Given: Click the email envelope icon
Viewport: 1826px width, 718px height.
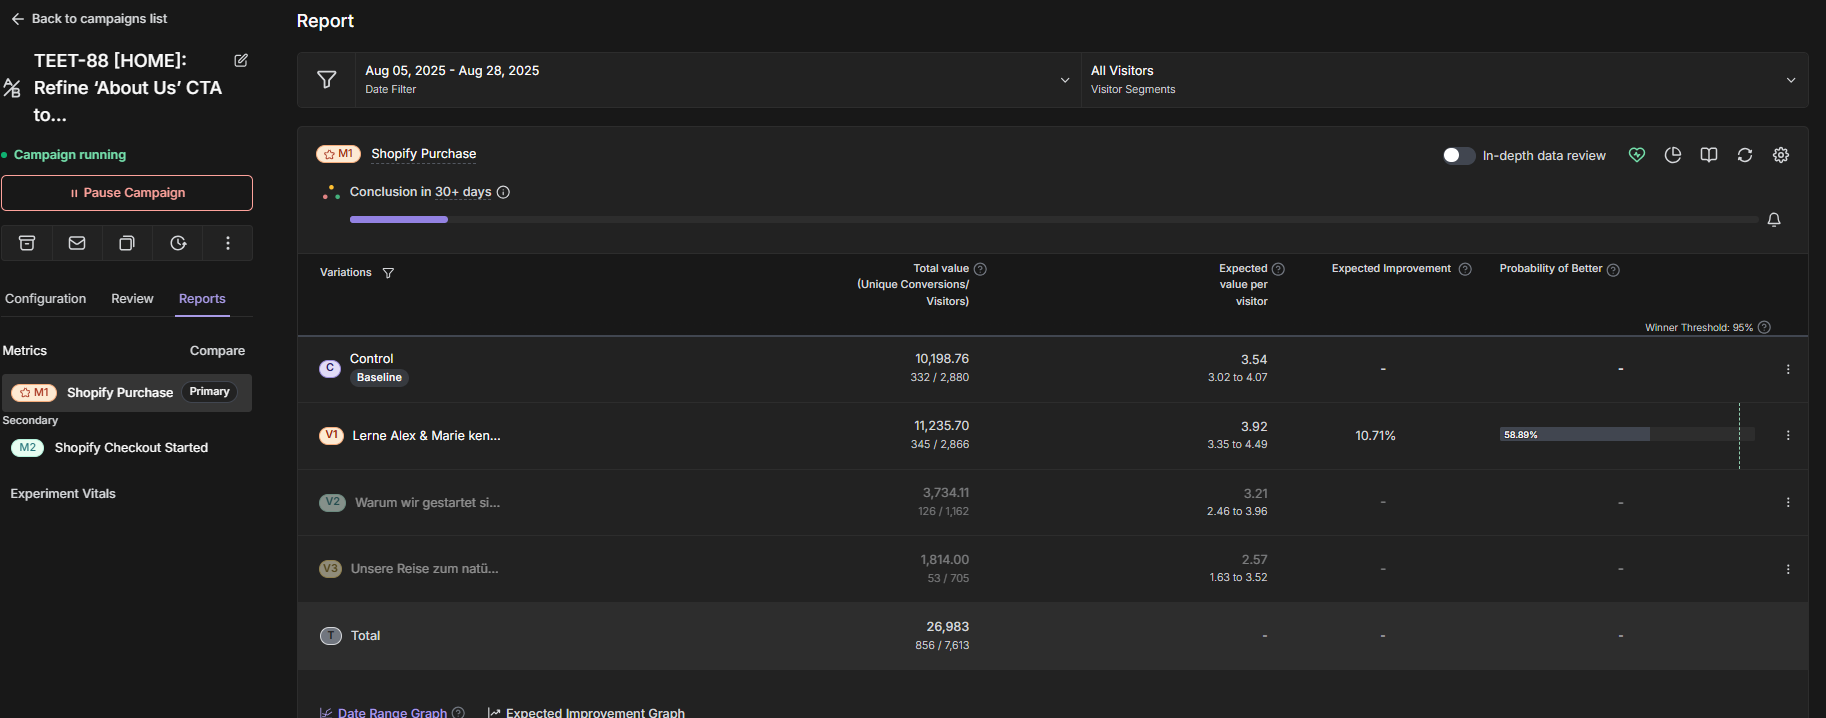Looking at the screenshot, I should 77,243.
